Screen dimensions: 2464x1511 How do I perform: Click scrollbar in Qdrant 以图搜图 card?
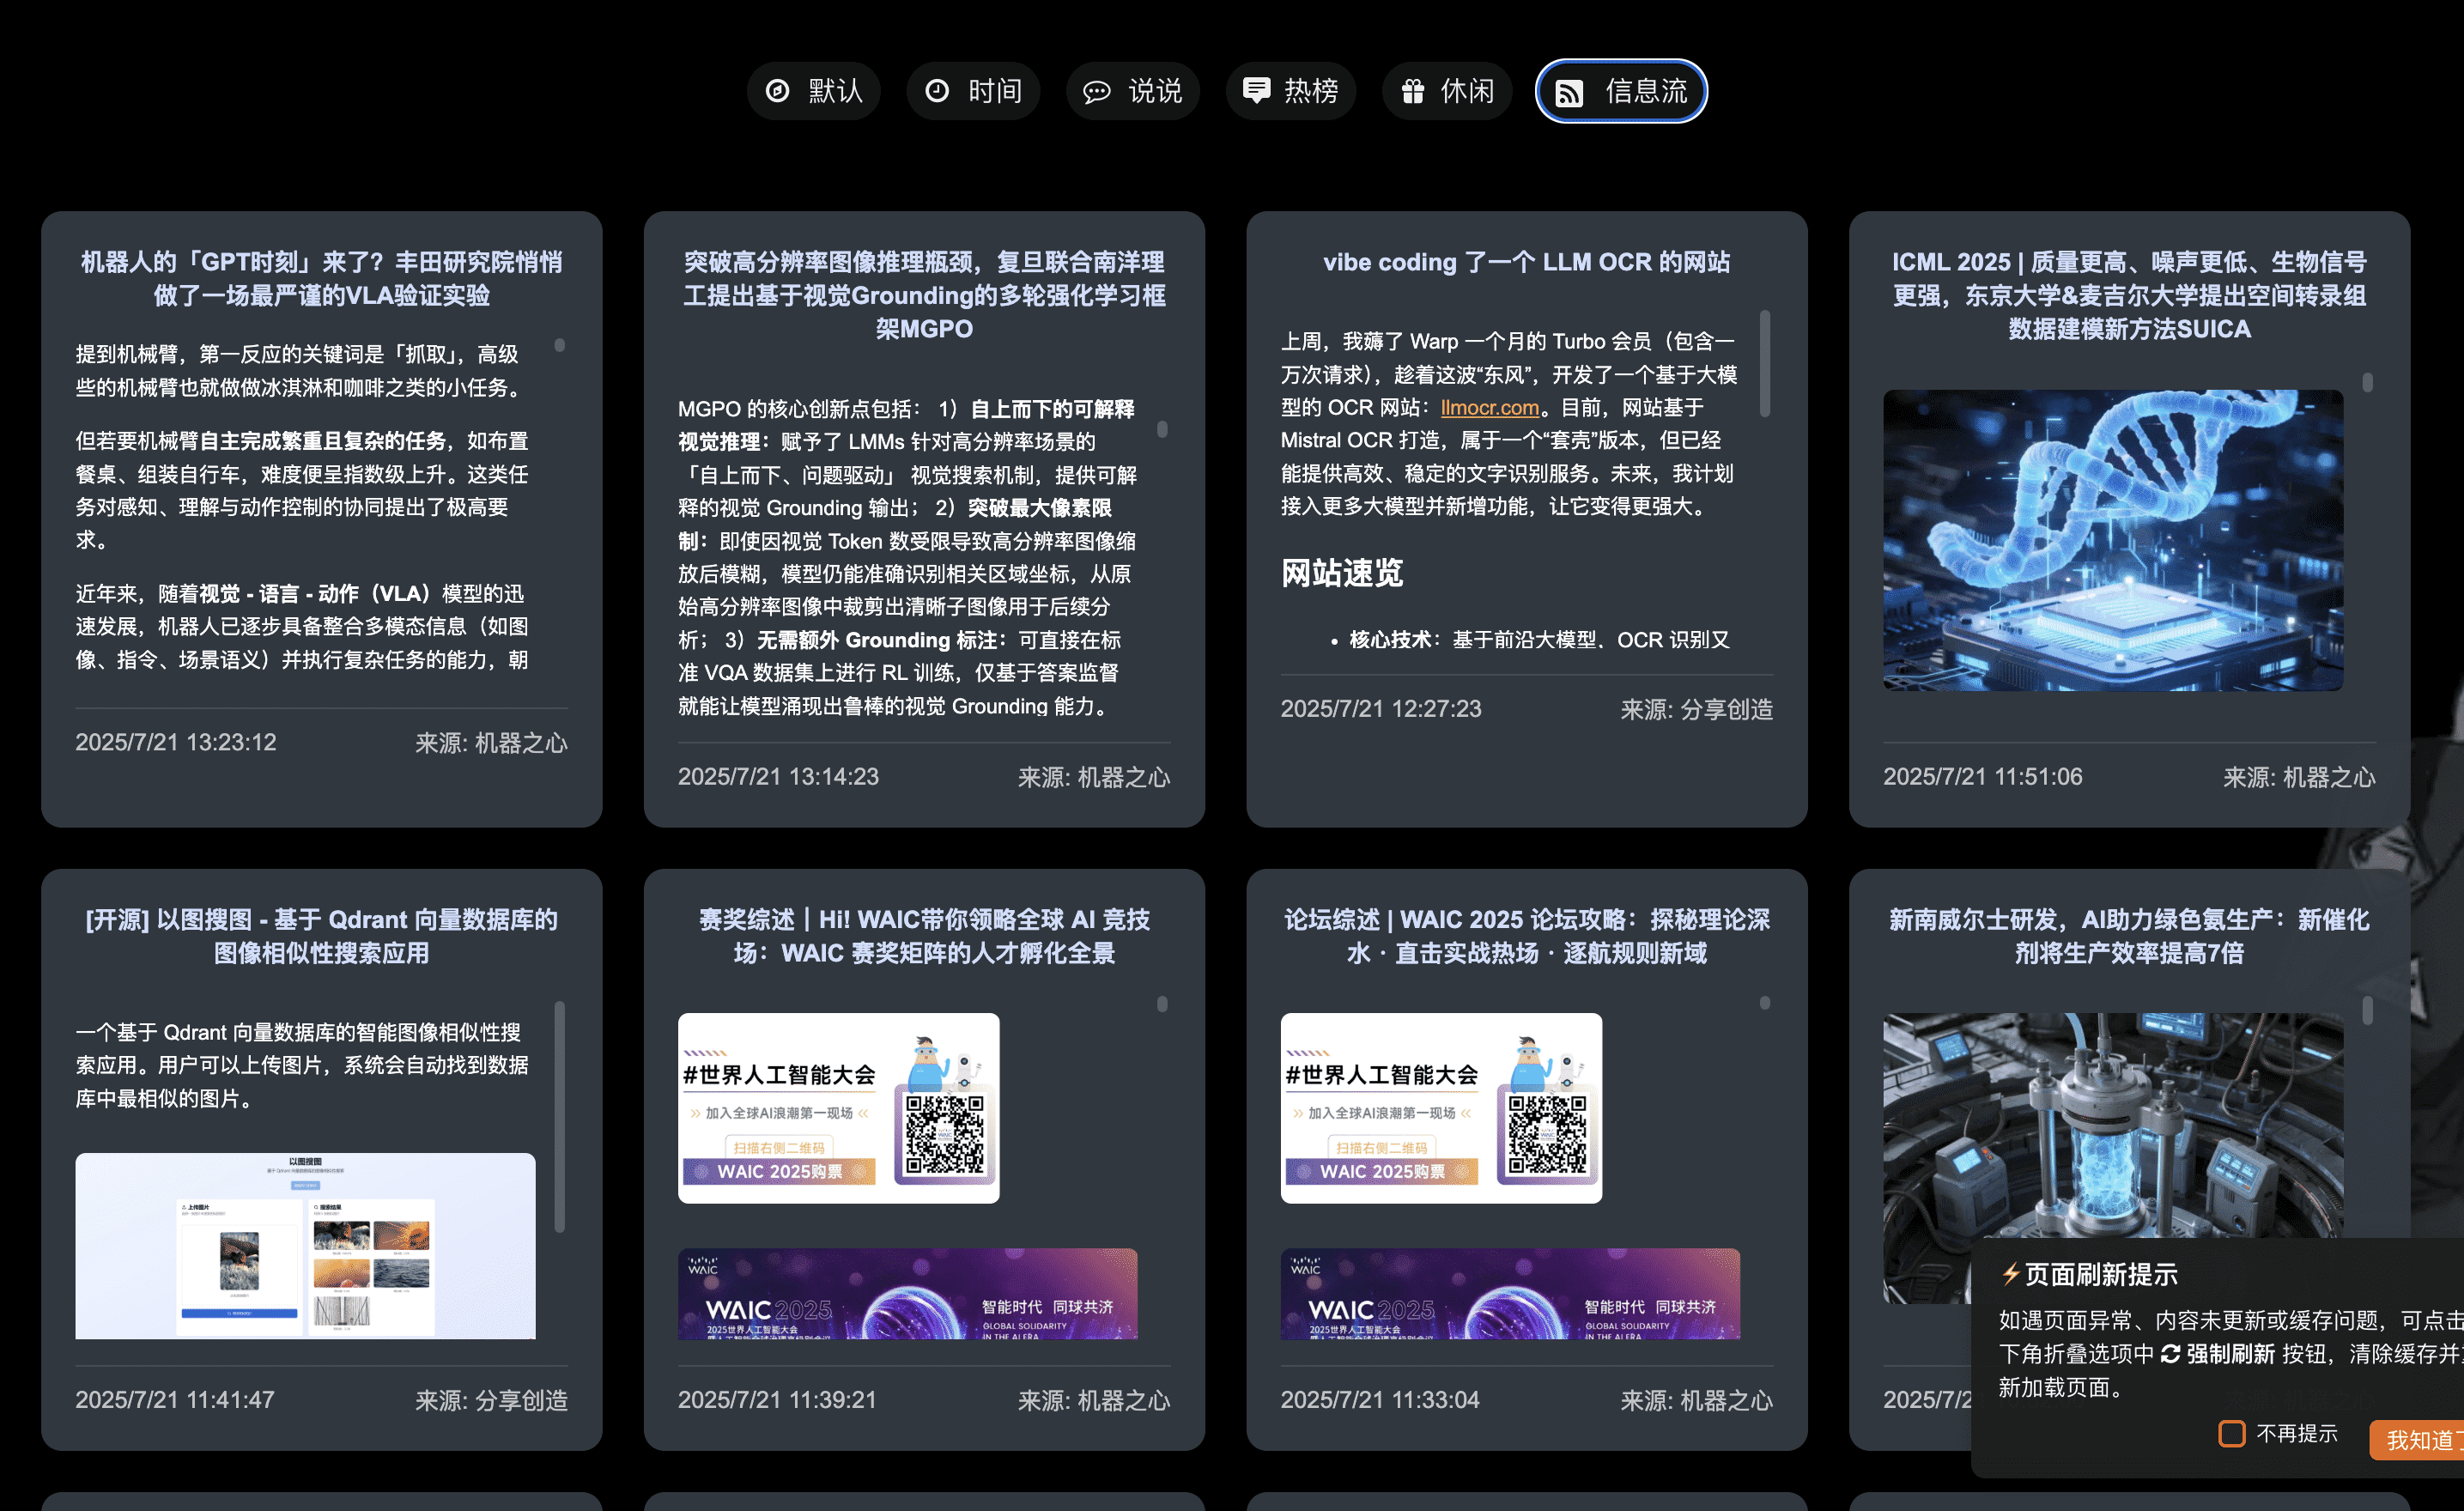pyautogui.click(x=559, y=1115)
